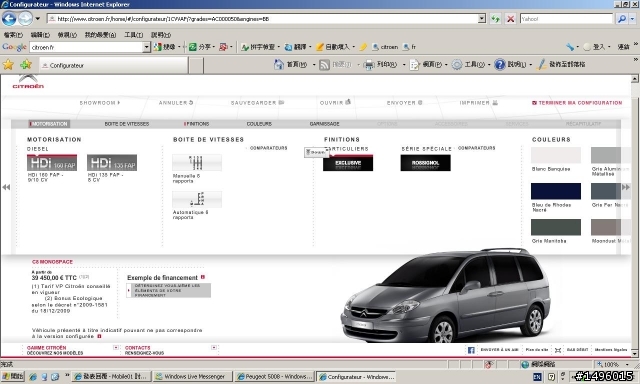Open the address bar dropdown arrow
The height and width of the screenshot is (384, 640).
coord(482,18)
